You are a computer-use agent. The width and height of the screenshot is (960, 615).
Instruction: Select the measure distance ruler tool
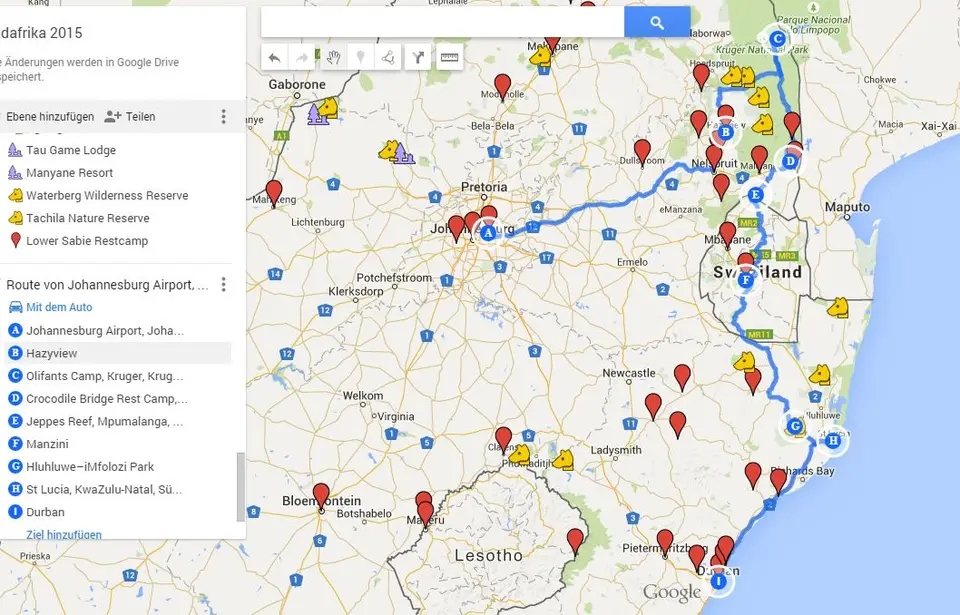coord(449,58)
